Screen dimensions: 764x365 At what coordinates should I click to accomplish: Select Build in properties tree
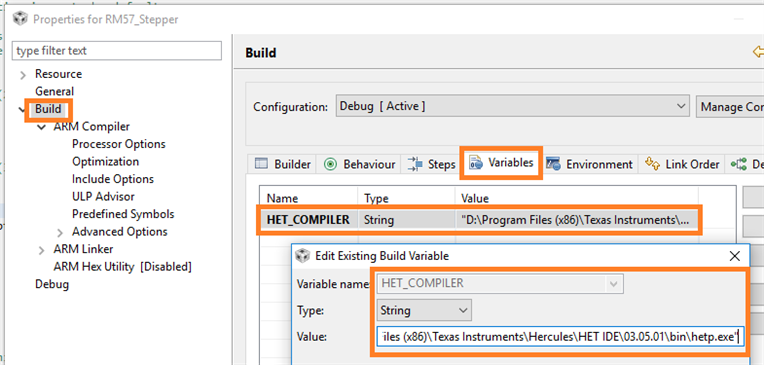[x=48, y=109]
